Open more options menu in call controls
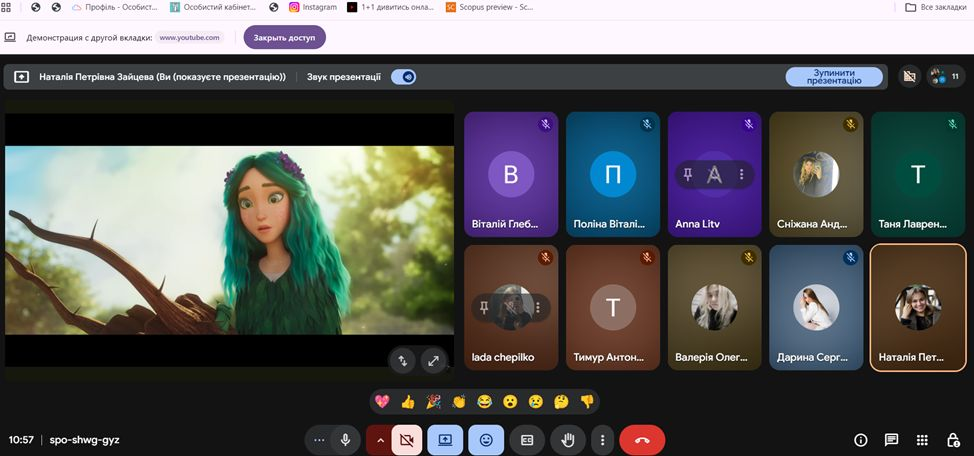This screenshot has height=456, width=974. click(603, 440)
